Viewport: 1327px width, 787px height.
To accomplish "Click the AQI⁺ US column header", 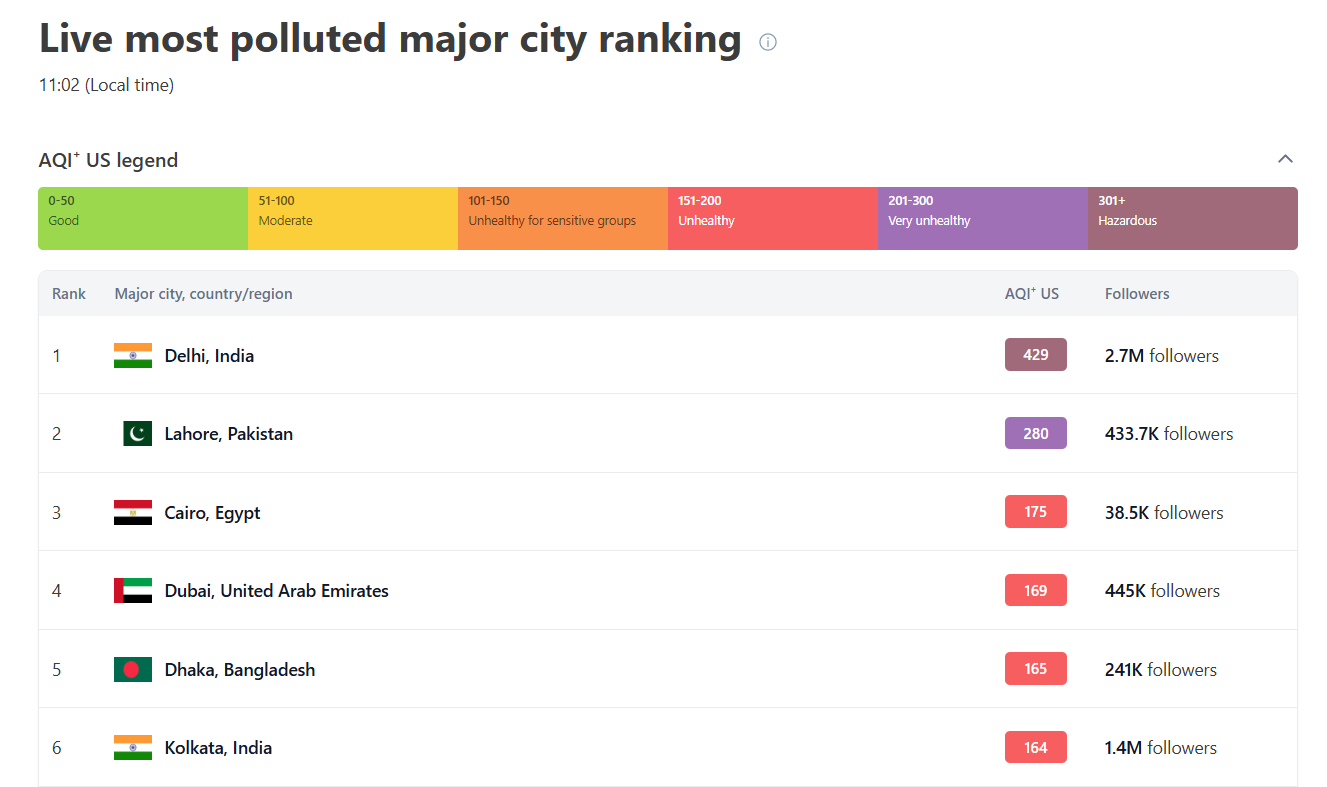I will (1031, 294).
